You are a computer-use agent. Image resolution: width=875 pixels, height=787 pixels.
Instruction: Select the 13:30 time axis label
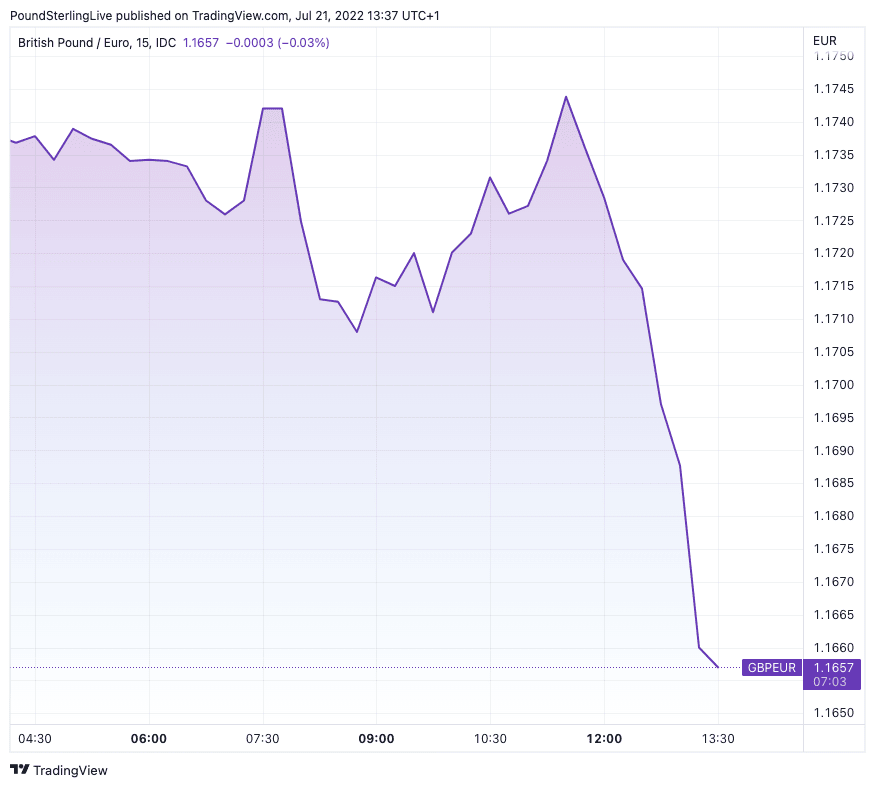pyautogui.click(x=718, y=739)
